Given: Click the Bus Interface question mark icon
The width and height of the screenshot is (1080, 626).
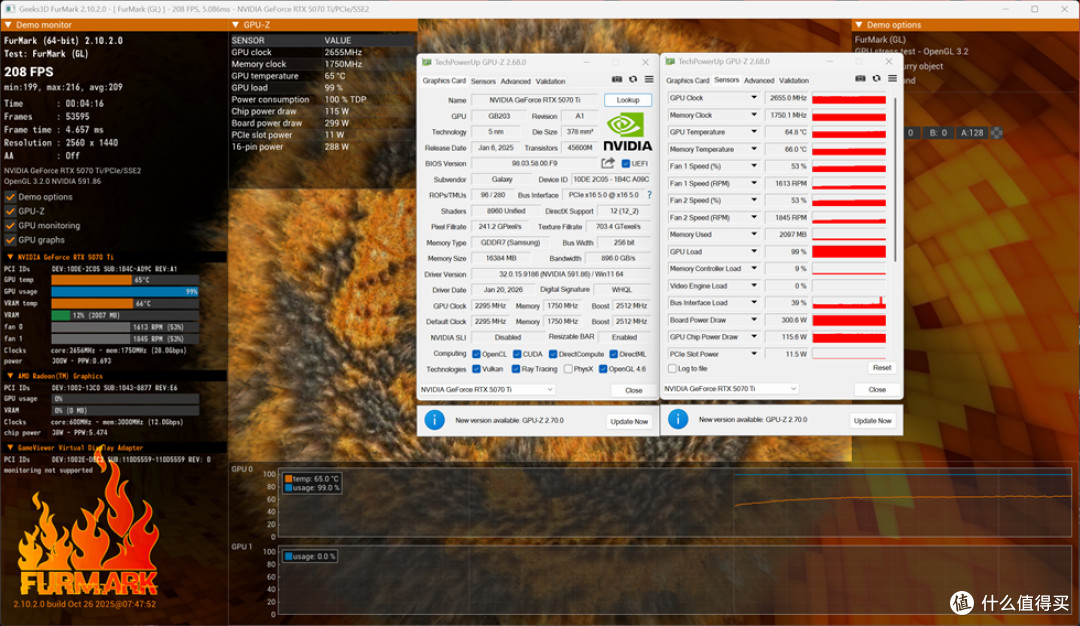Looking at the screenshot, I should point(649,195).
